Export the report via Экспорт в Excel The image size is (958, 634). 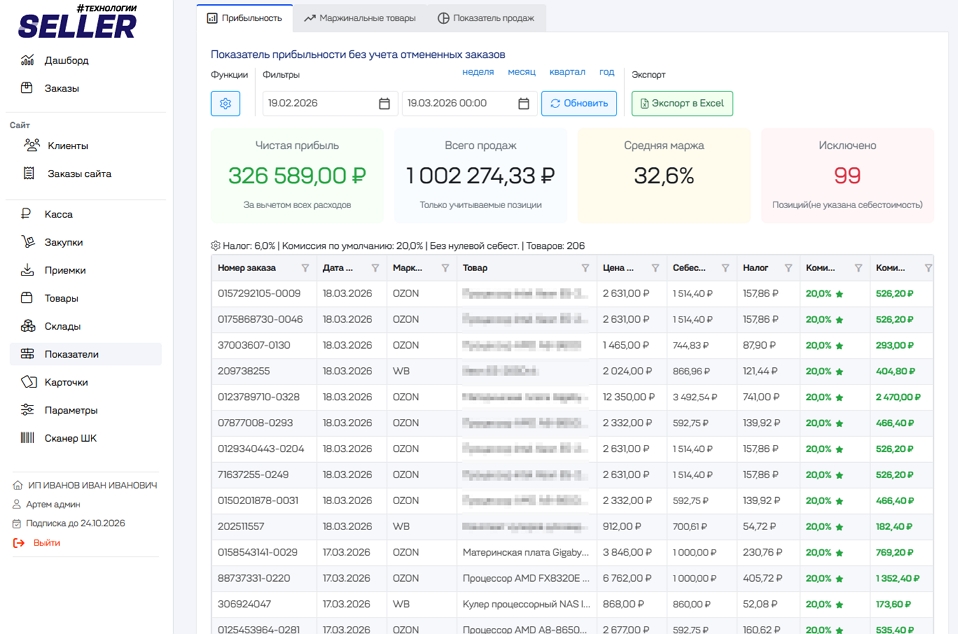point(682,103)
